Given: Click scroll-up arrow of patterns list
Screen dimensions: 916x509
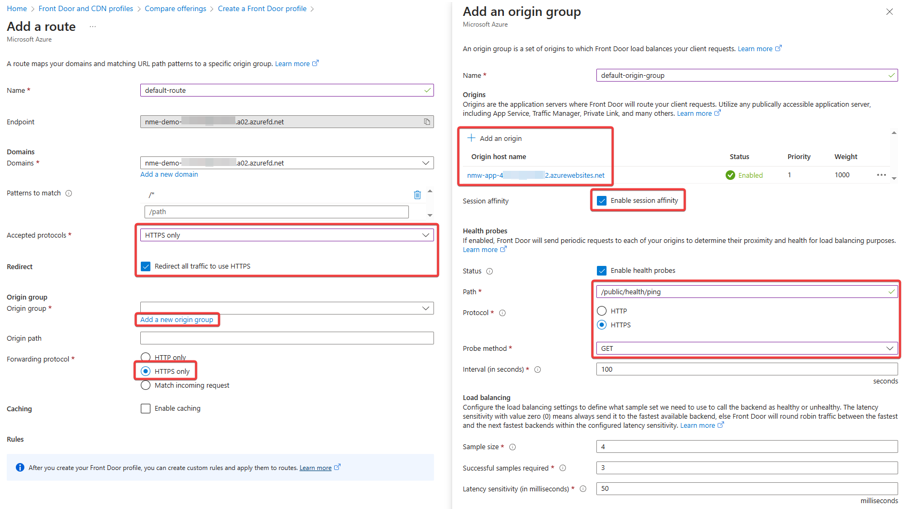Looking at the screenshot, I should click(430, 191).
